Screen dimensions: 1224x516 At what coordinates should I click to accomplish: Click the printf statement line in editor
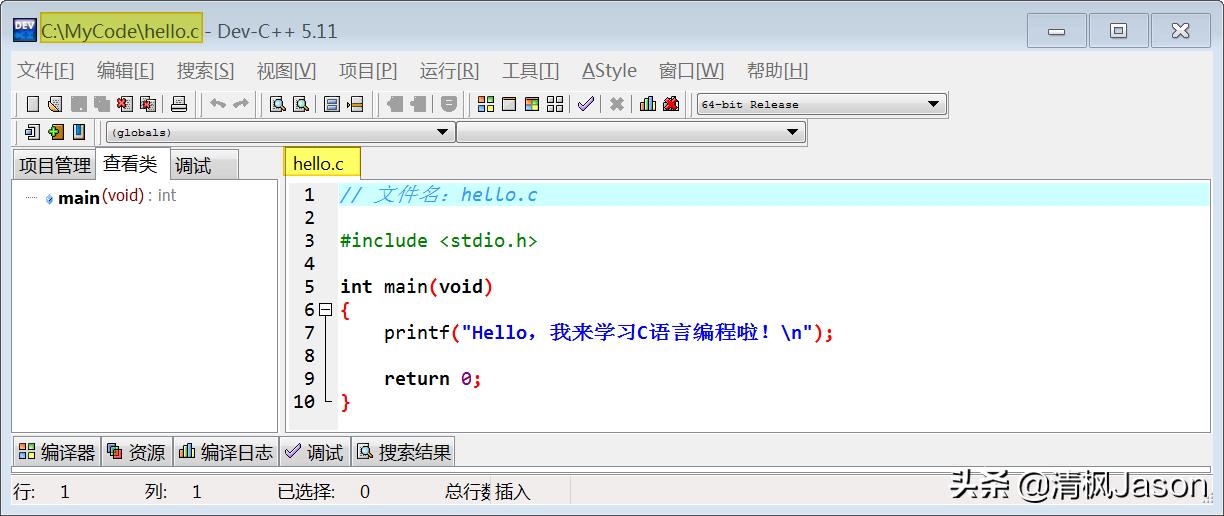point(608,333)
